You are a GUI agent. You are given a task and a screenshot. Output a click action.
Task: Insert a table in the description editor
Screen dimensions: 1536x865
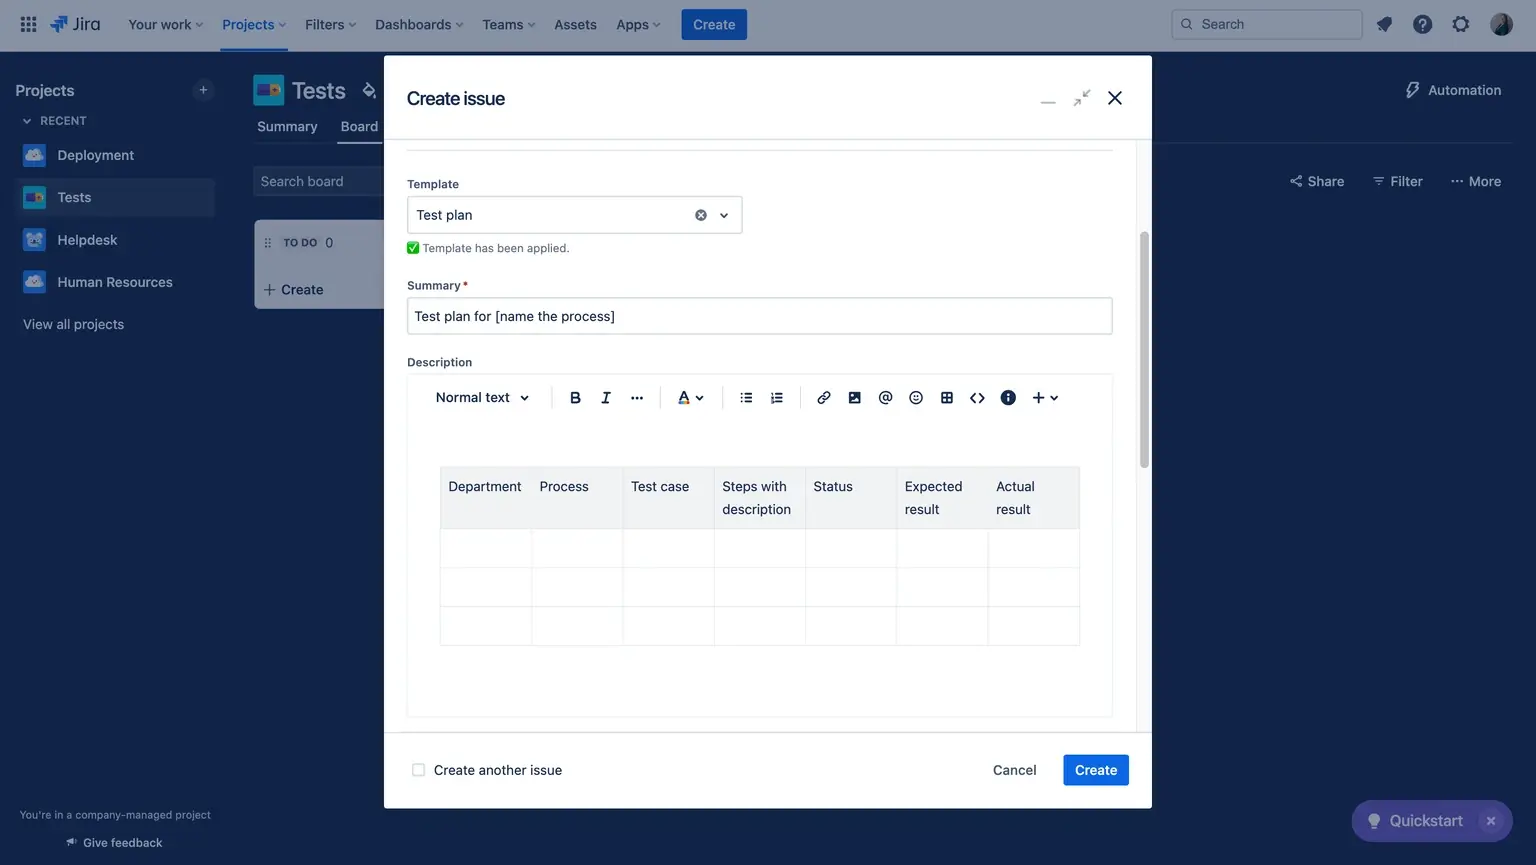pos(946,397)
